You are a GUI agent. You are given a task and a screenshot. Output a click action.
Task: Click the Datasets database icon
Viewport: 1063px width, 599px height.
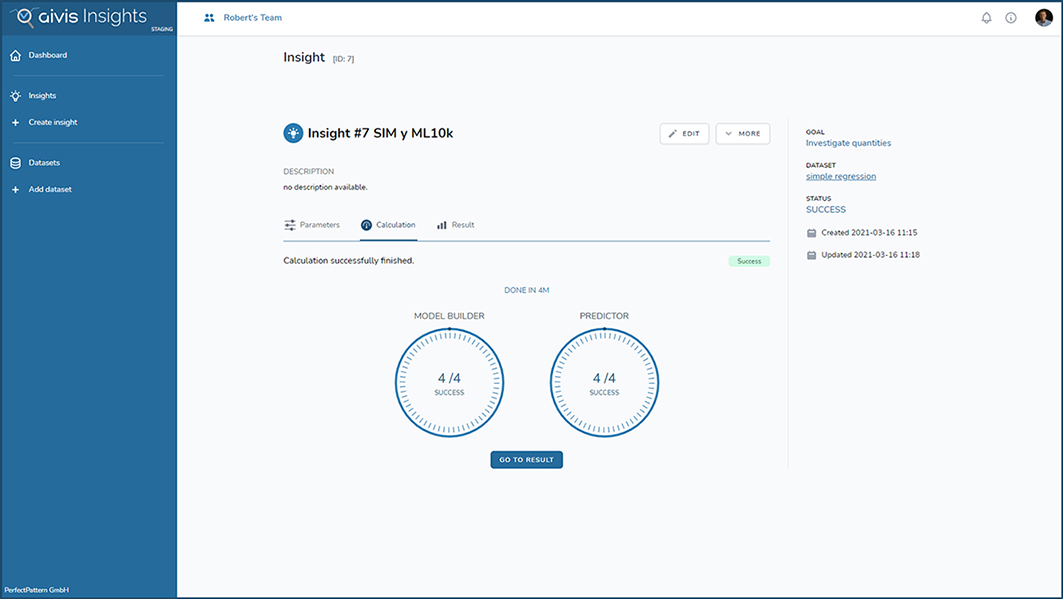(15, 163)
